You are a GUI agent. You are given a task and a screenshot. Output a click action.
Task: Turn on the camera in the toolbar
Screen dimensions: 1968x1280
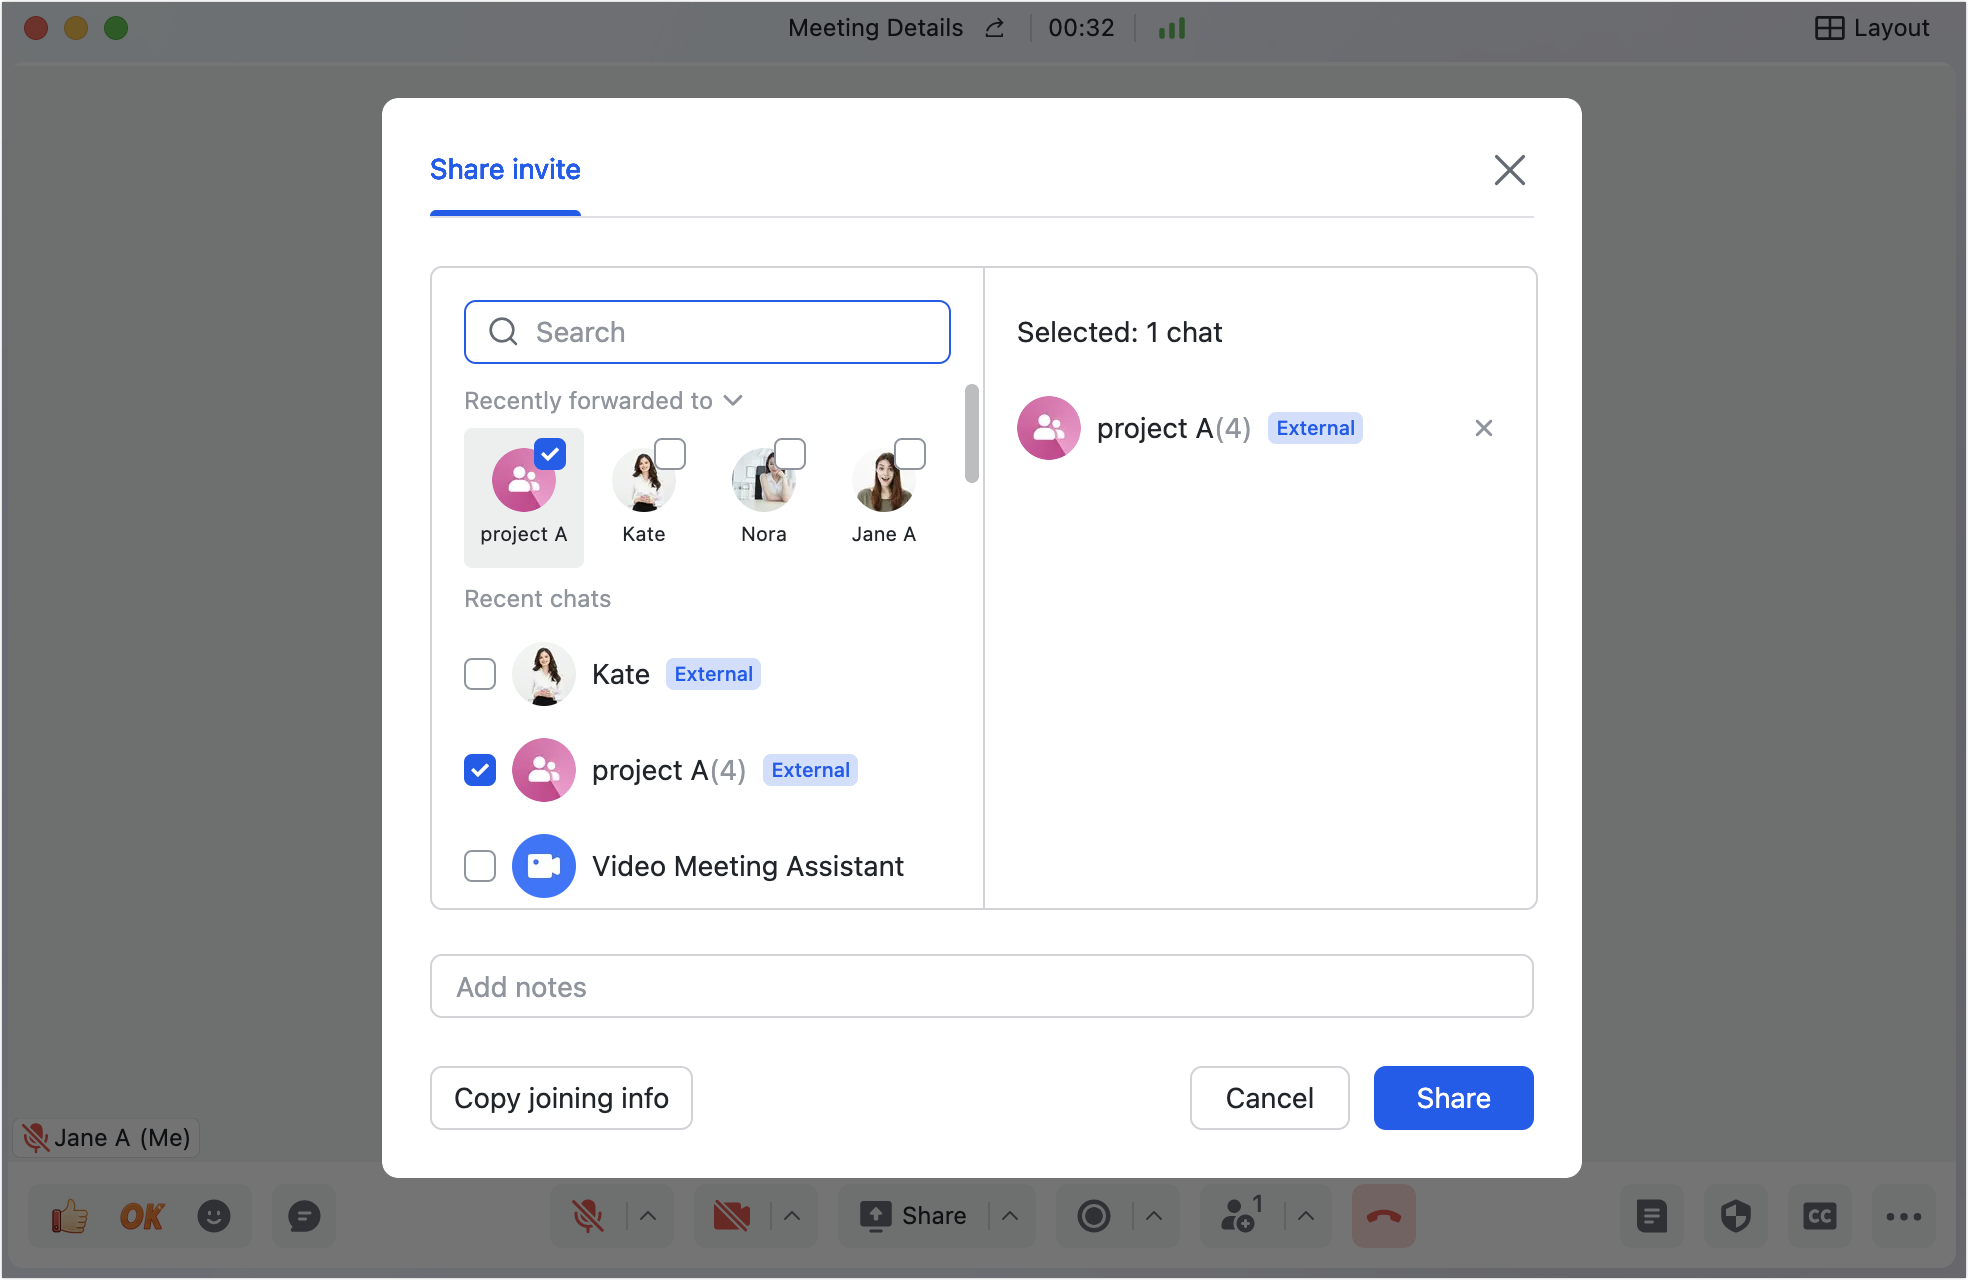click(732, 1216)
